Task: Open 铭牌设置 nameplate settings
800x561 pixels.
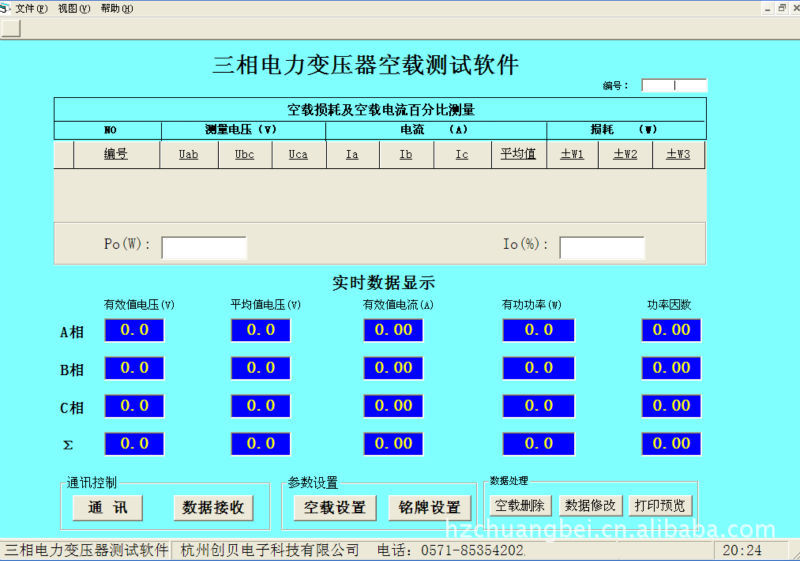Action: [x=429, y=508]
